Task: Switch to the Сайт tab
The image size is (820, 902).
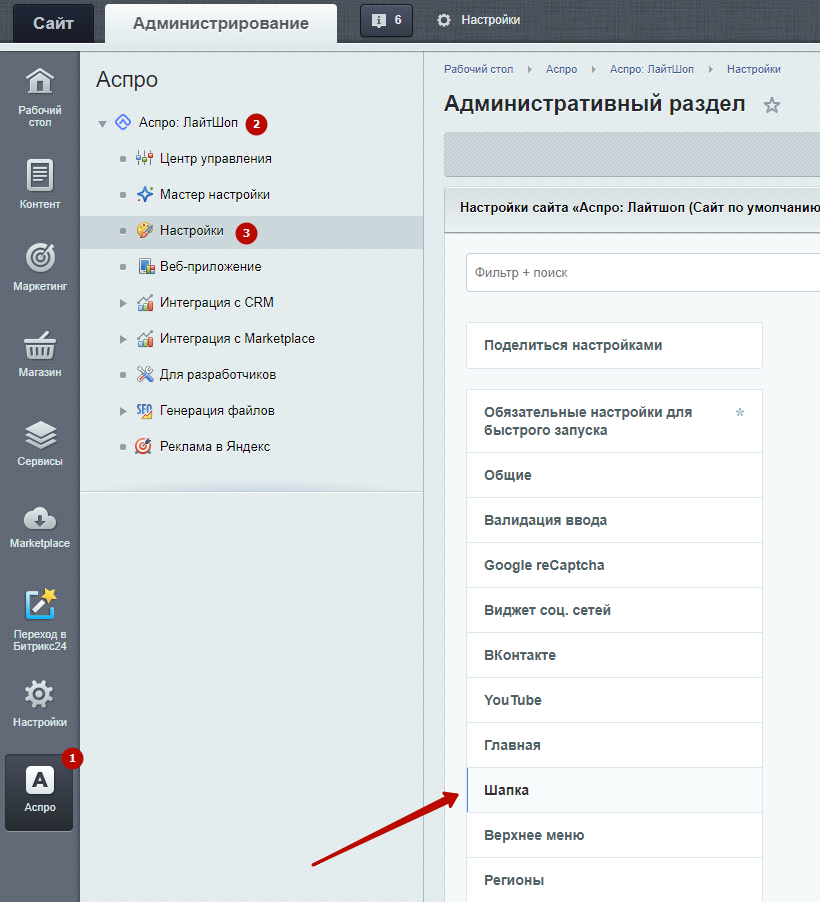Action: point(54,23)
